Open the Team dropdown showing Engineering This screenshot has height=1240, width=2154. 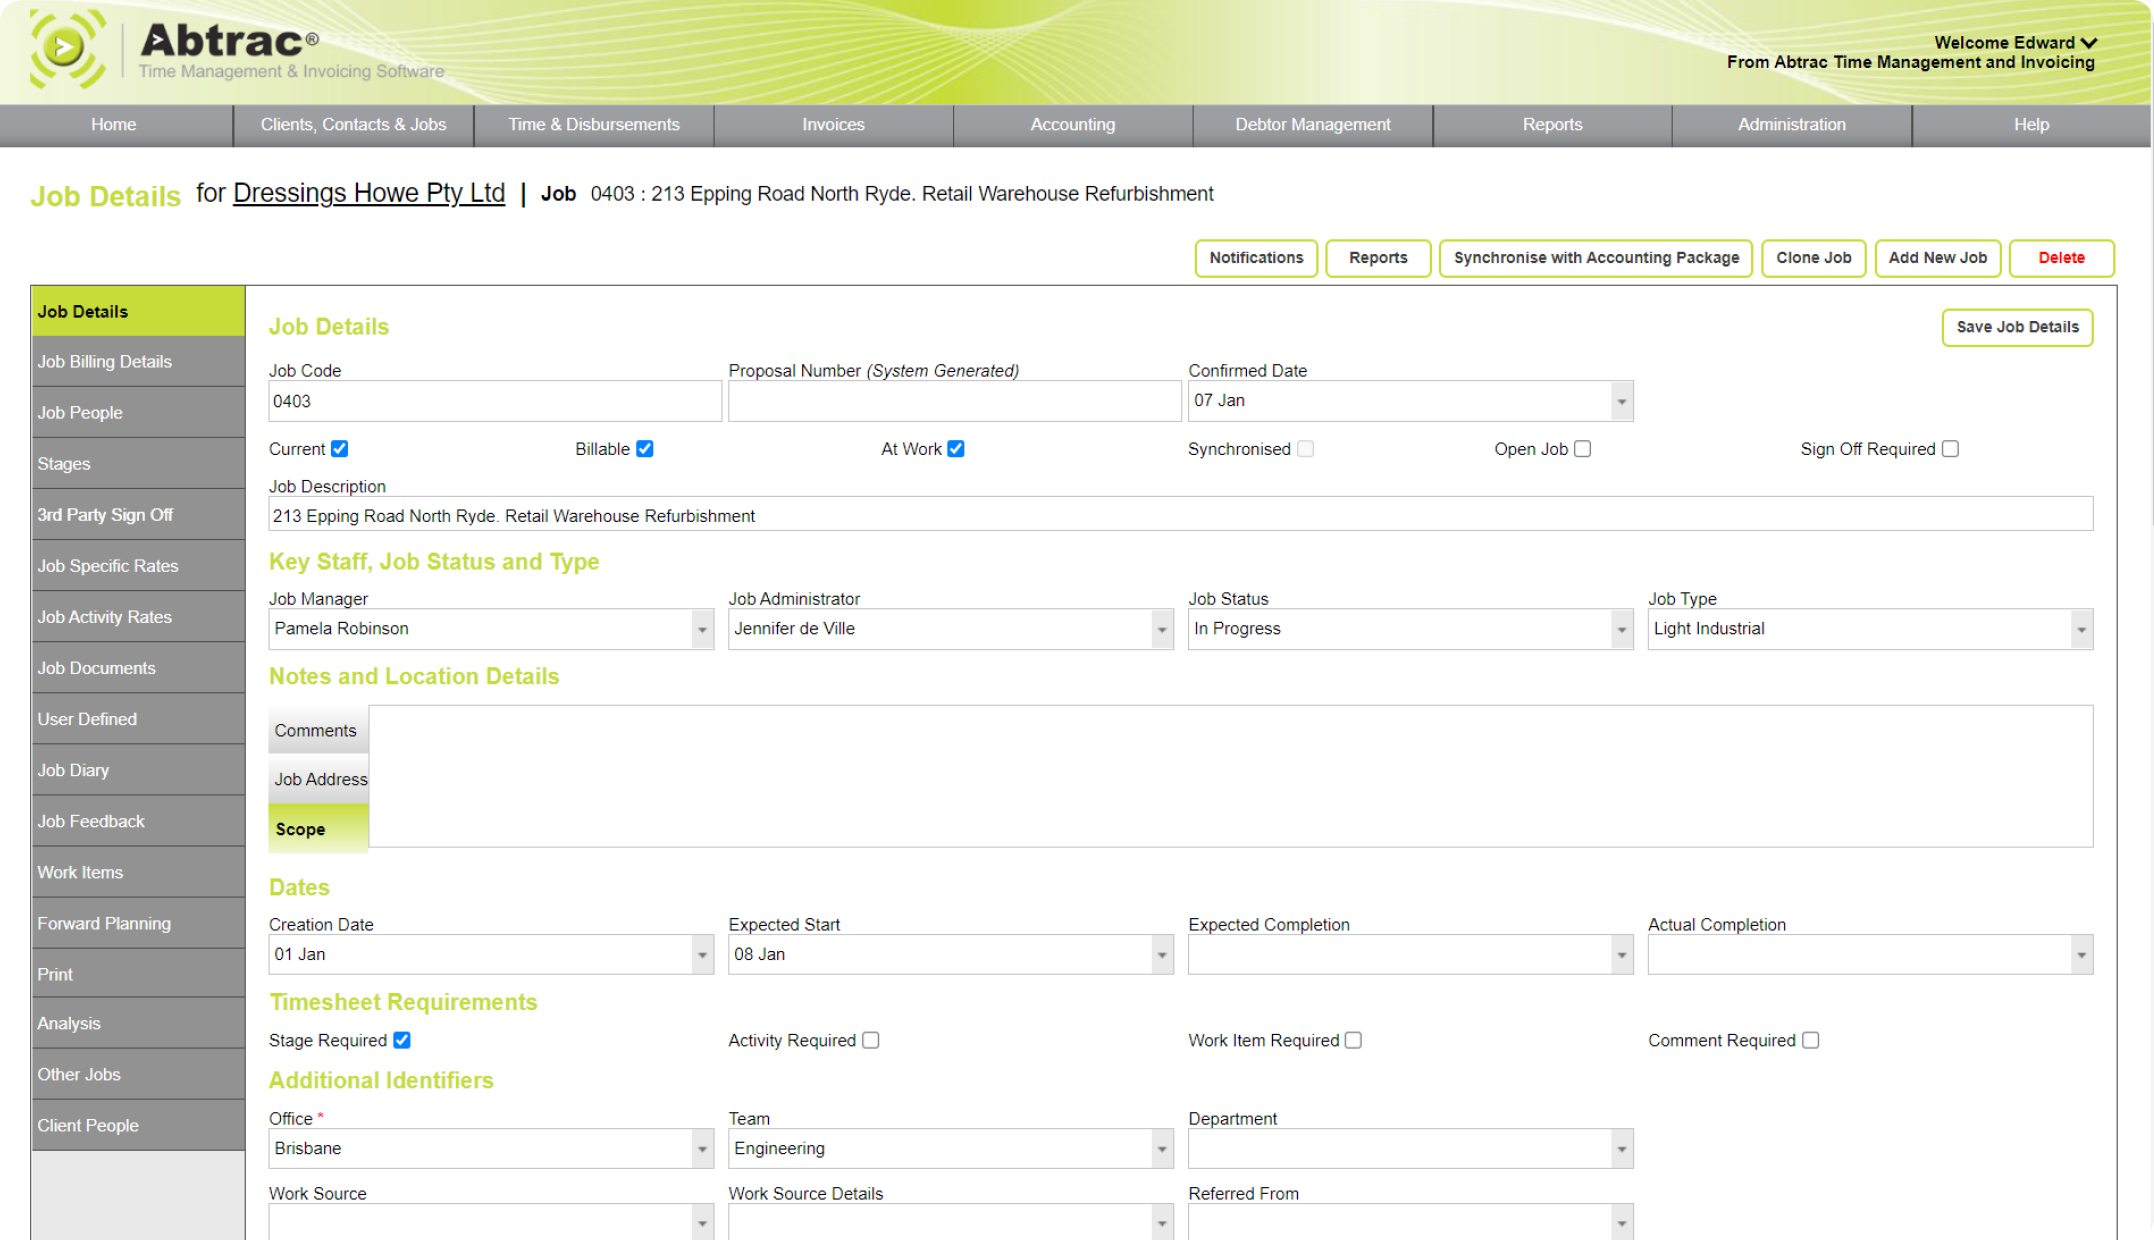click(x=1161, y=1149)
